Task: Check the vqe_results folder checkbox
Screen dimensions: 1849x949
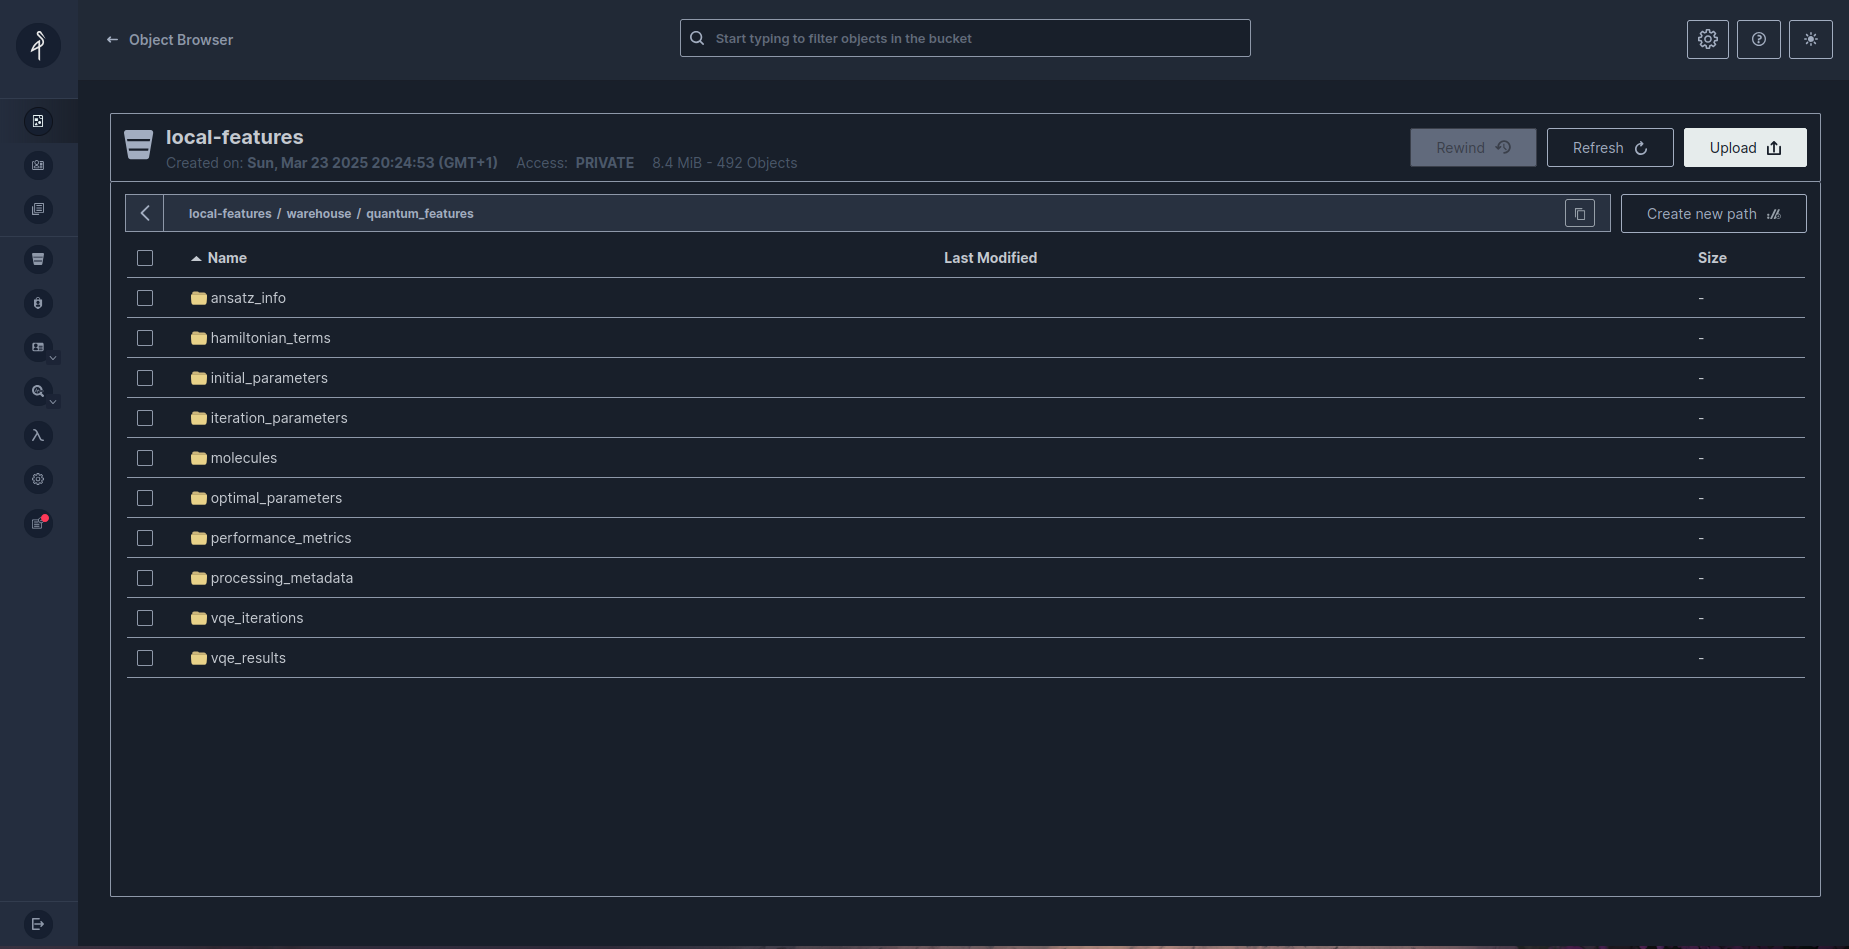Action: coord(145,657)
